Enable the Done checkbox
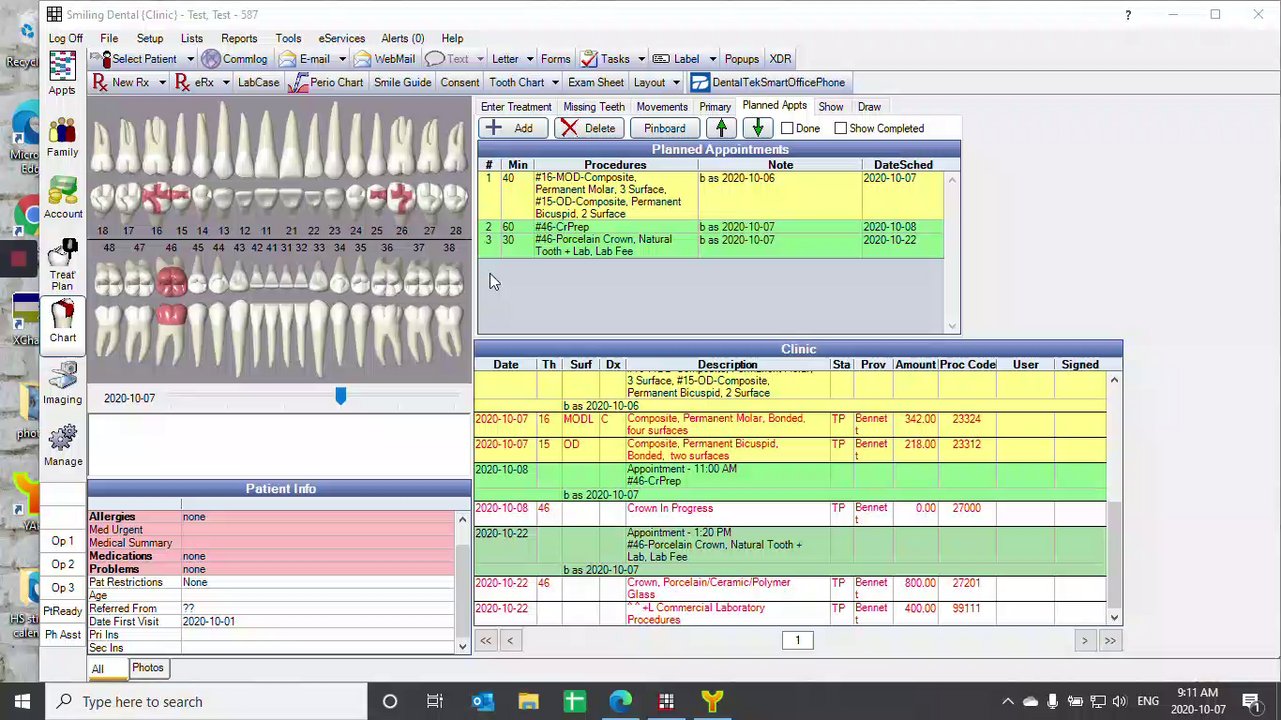Screen dimensions: 1281x720 [787, 128]
